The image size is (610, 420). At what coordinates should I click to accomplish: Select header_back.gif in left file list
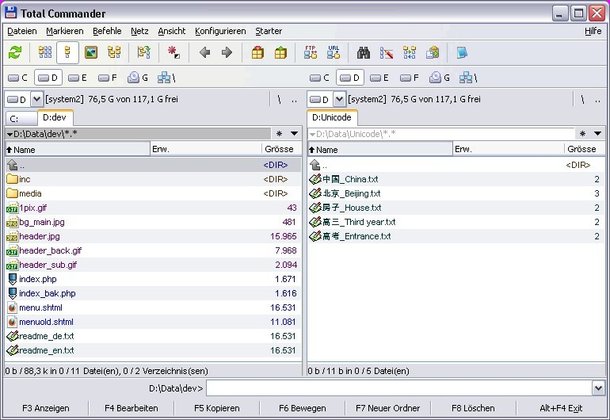pyautogui.click(x=48, y=250)
